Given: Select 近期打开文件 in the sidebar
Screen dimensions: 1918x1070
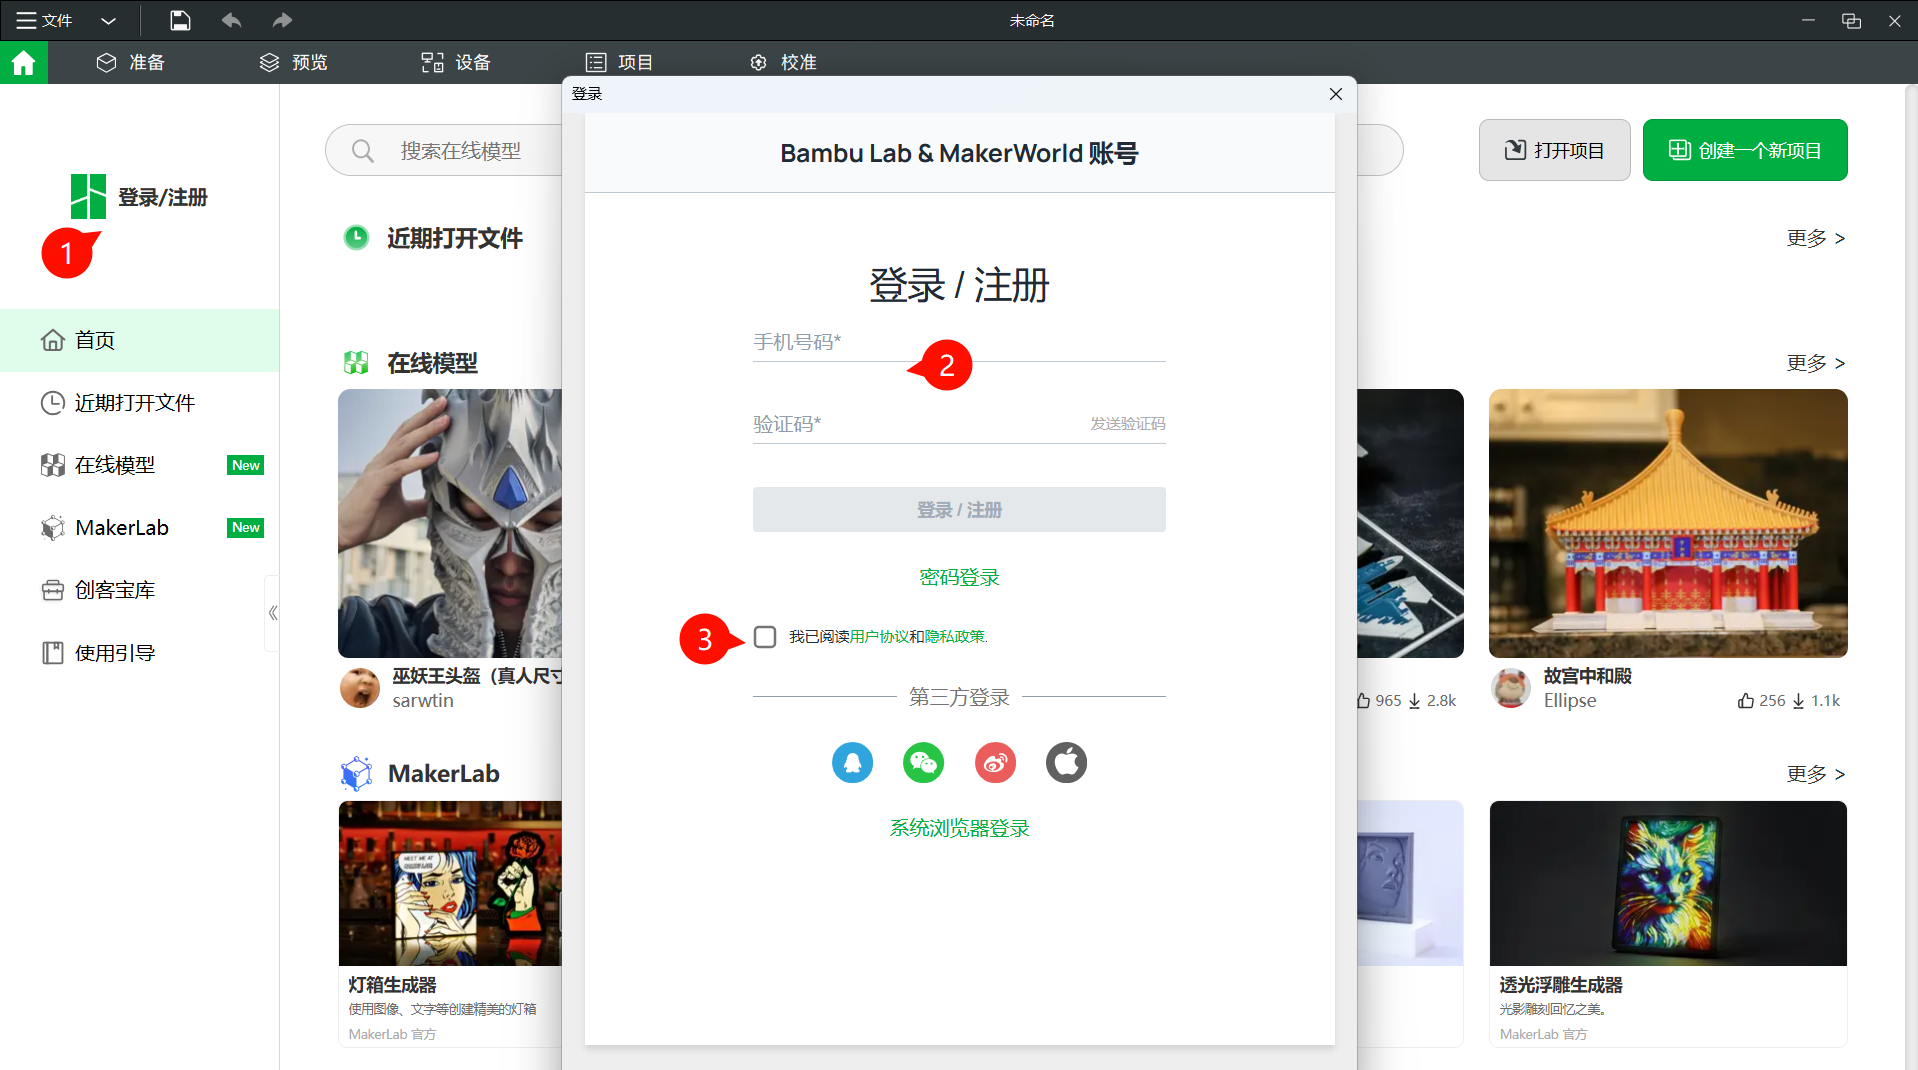Looking at the screenshot, I should tap(140, 403).
